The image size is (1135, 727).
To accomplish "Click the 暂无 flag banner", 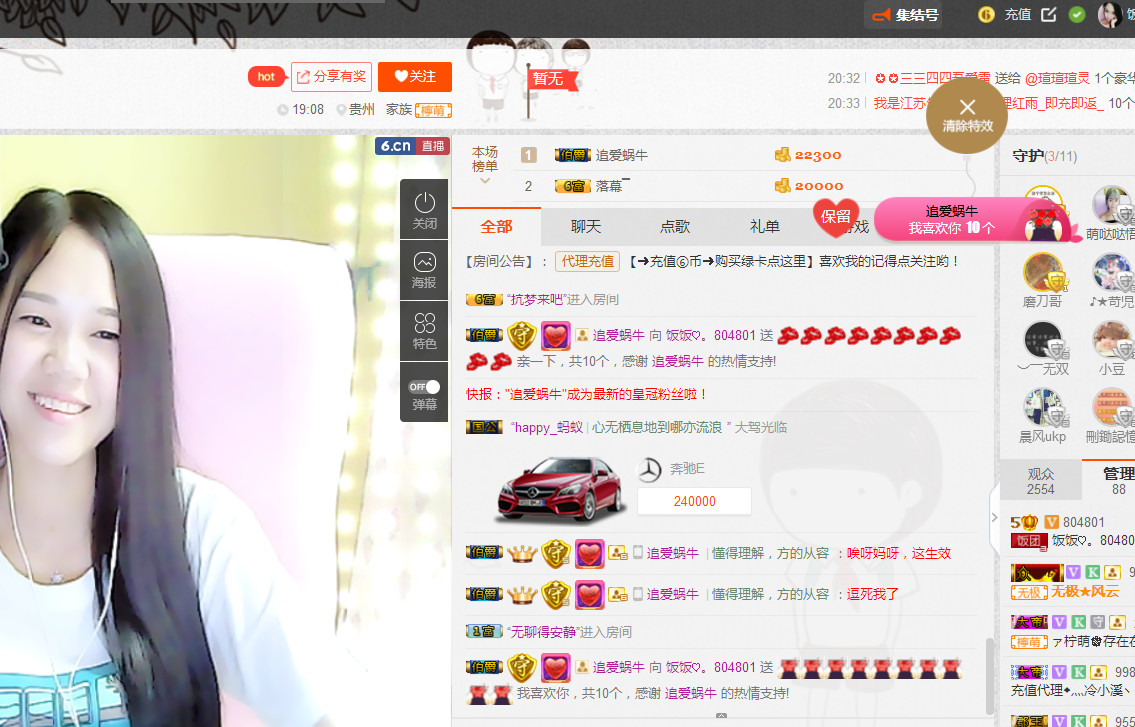I will (x=554, y=79).
